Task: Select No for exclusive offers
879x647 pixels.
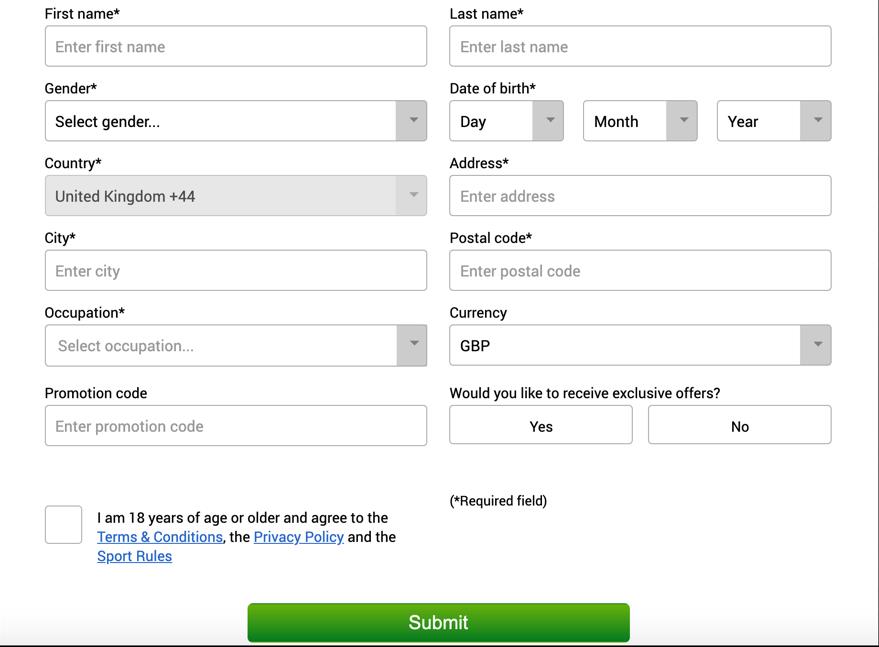Action: 739,425
